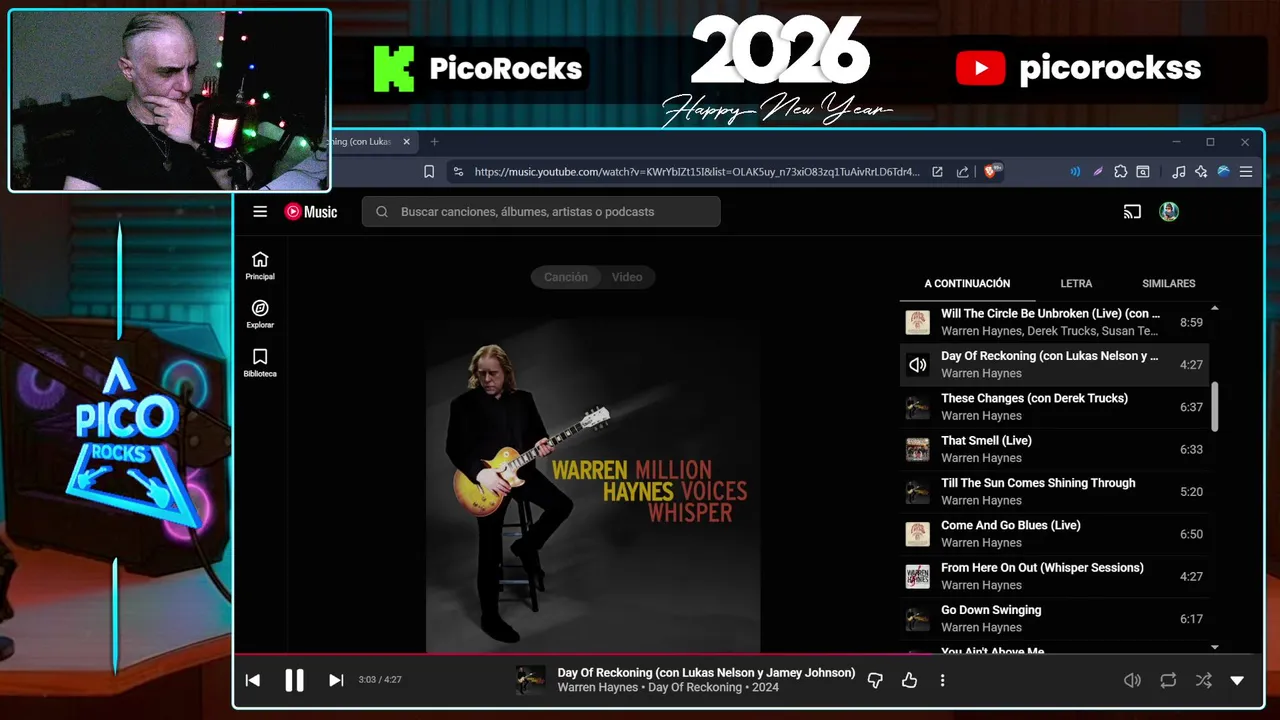Click thumbnail of Come And Go Blues
This screenshot has height=720, width=1280.
click(917, 534)
